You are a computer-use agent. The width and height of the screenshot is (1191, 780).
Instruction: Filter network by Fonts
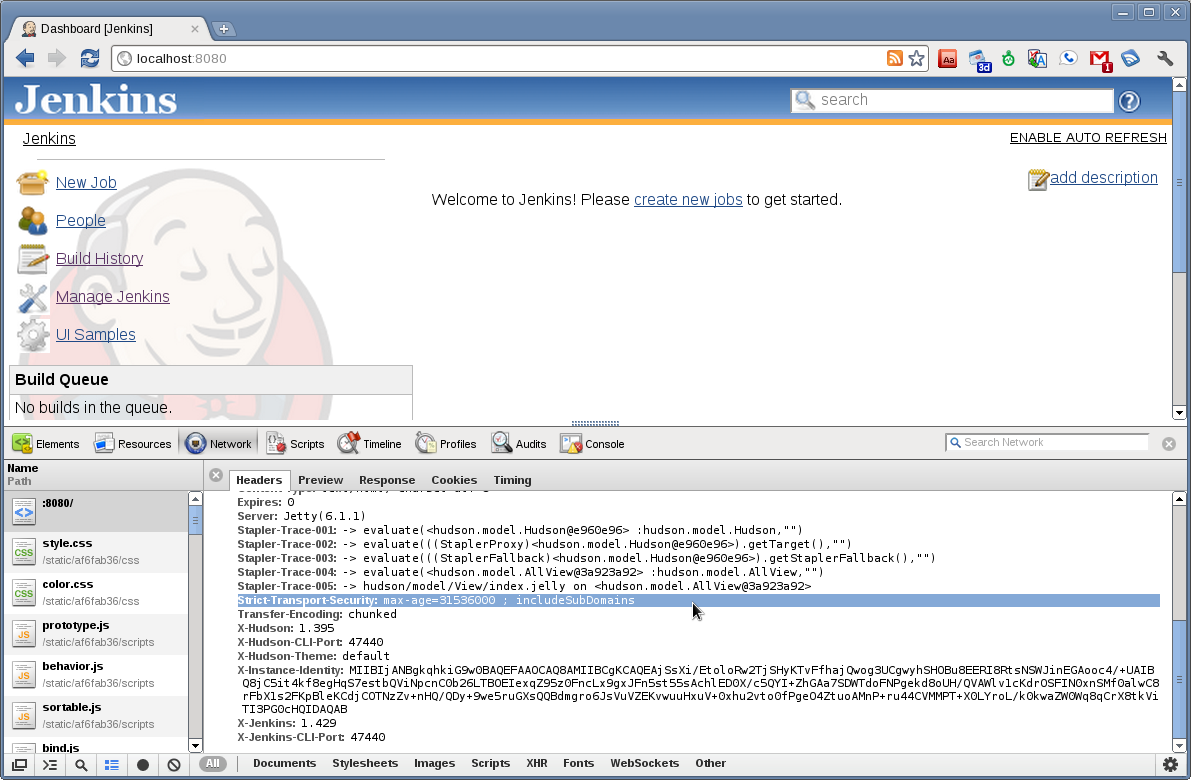click(x=579, y=763)
